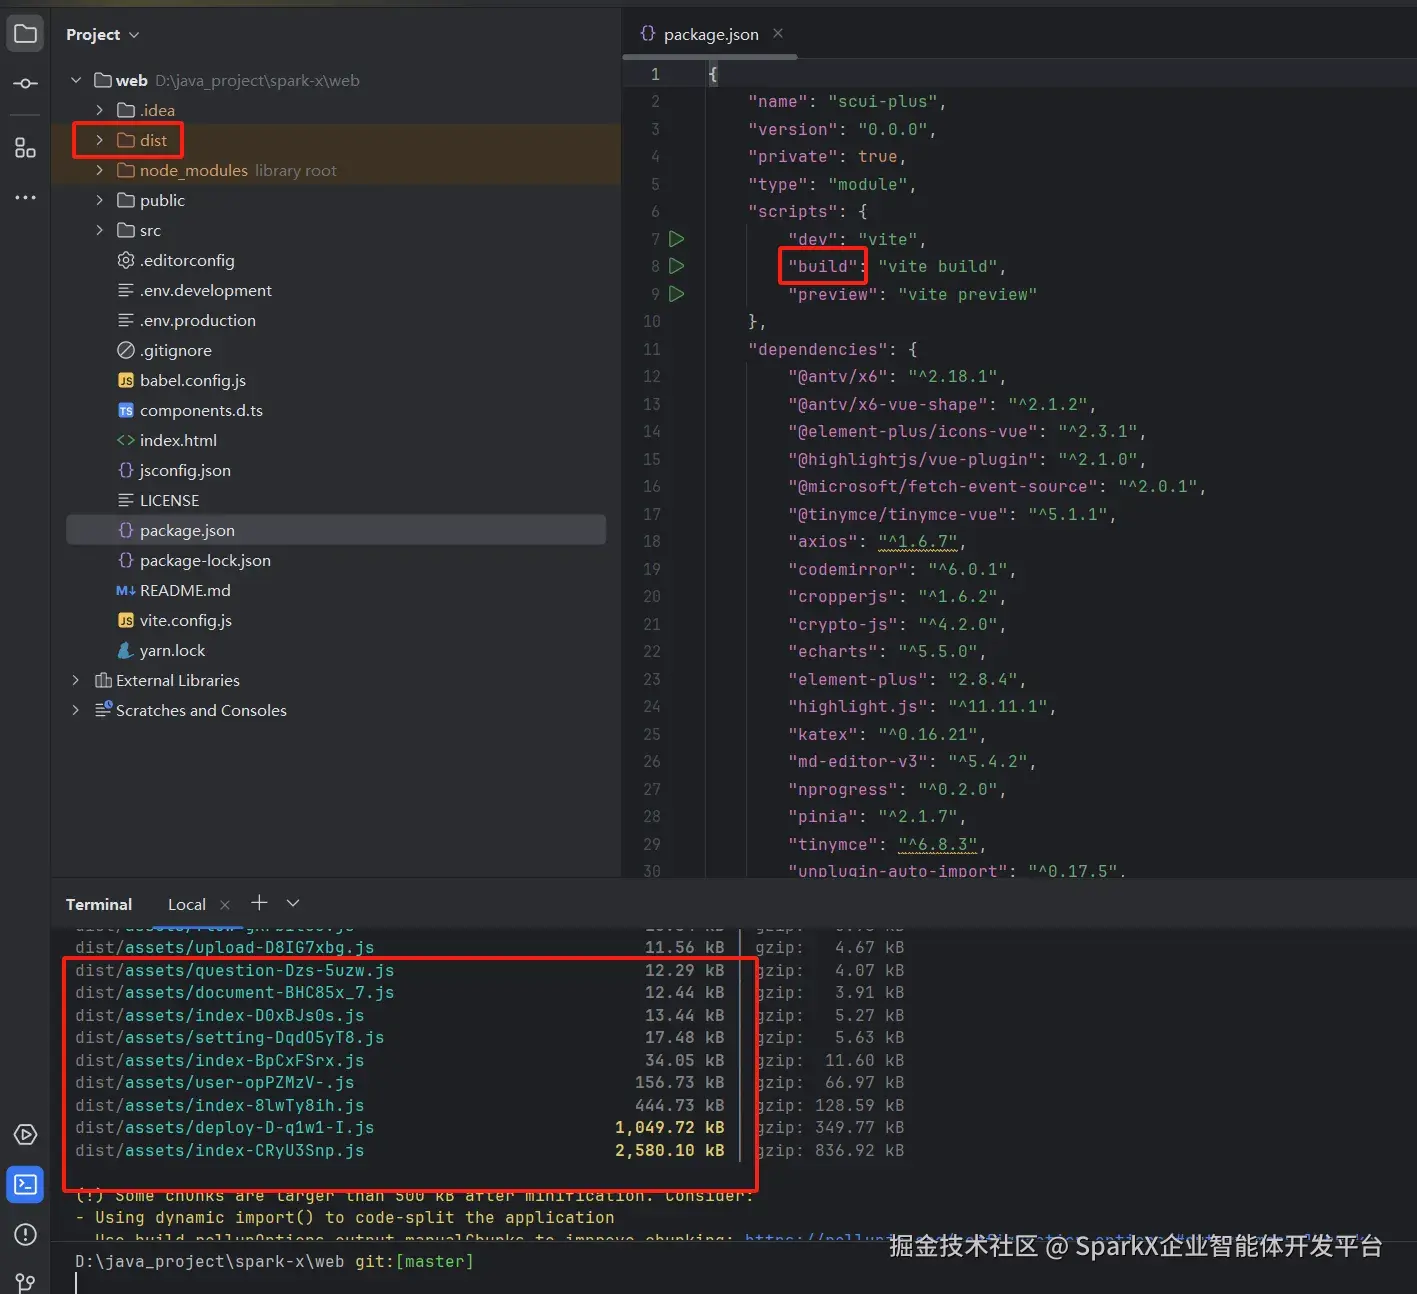Add a new terminal session
1417x1294 pixels.
[x=259, y=903]
